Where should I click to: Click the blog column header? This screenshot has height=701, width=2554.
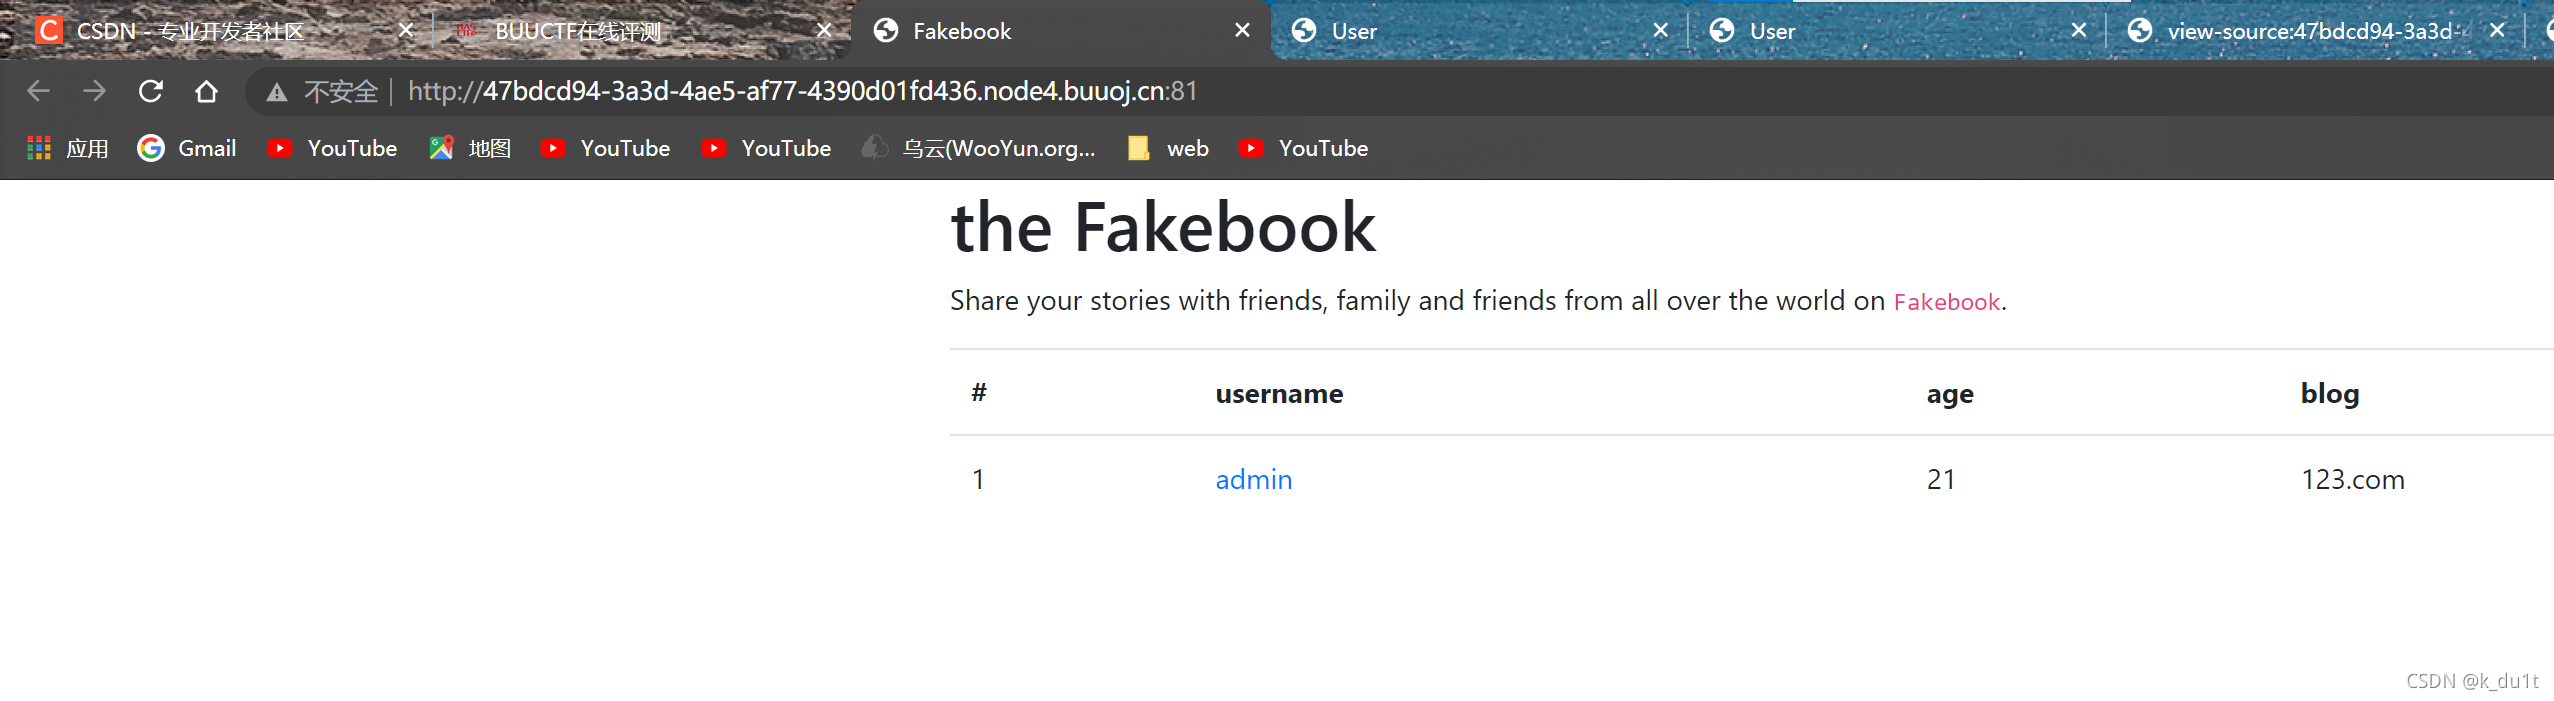click(2330, 394)
